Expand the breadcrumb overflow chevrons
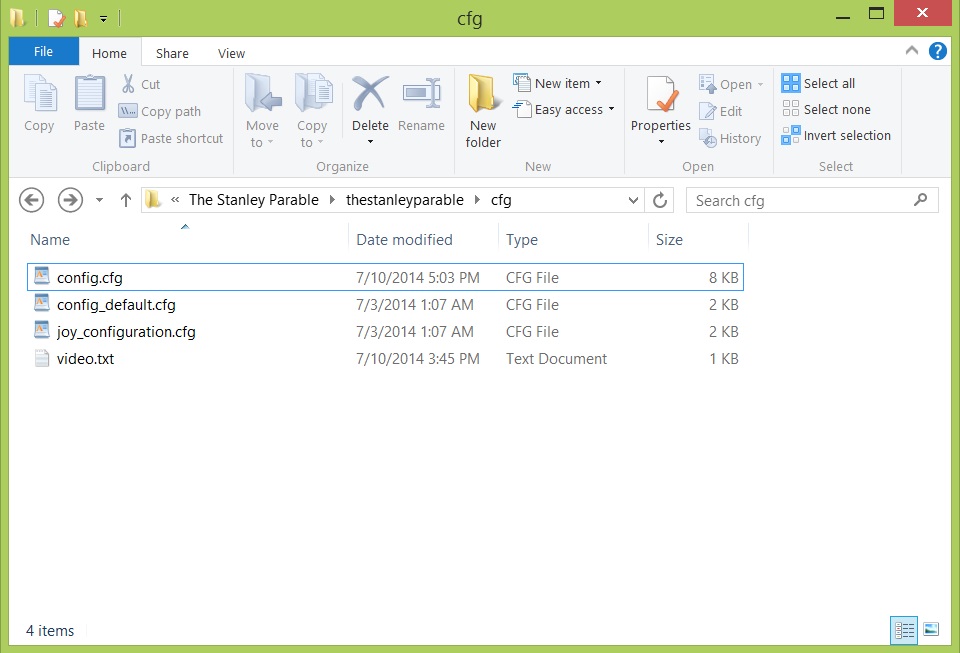Viewport: 960px width, 653px height. [175, 200]
